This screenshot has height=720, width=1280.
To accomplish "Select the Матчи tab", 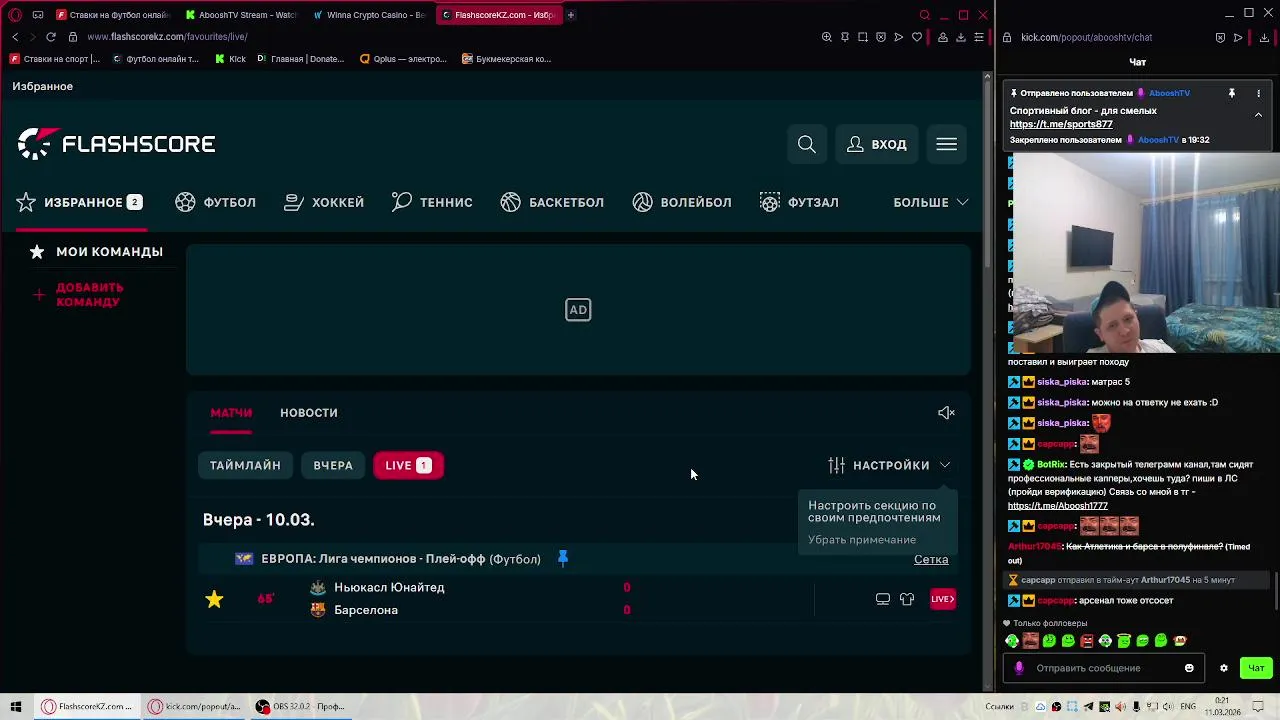I will click(231, 412).
